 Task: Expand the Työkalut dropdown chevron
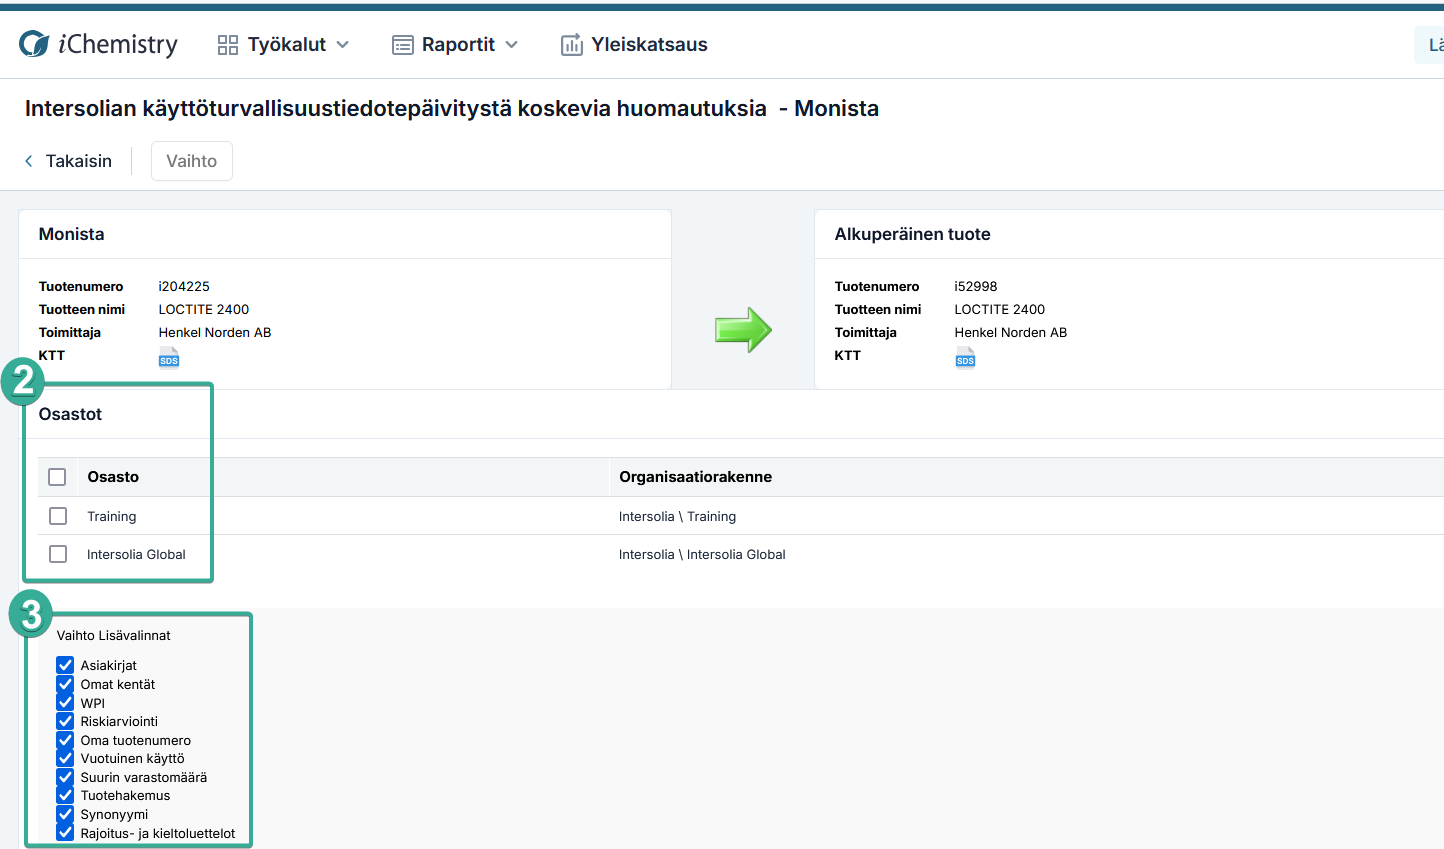[343, 45]
